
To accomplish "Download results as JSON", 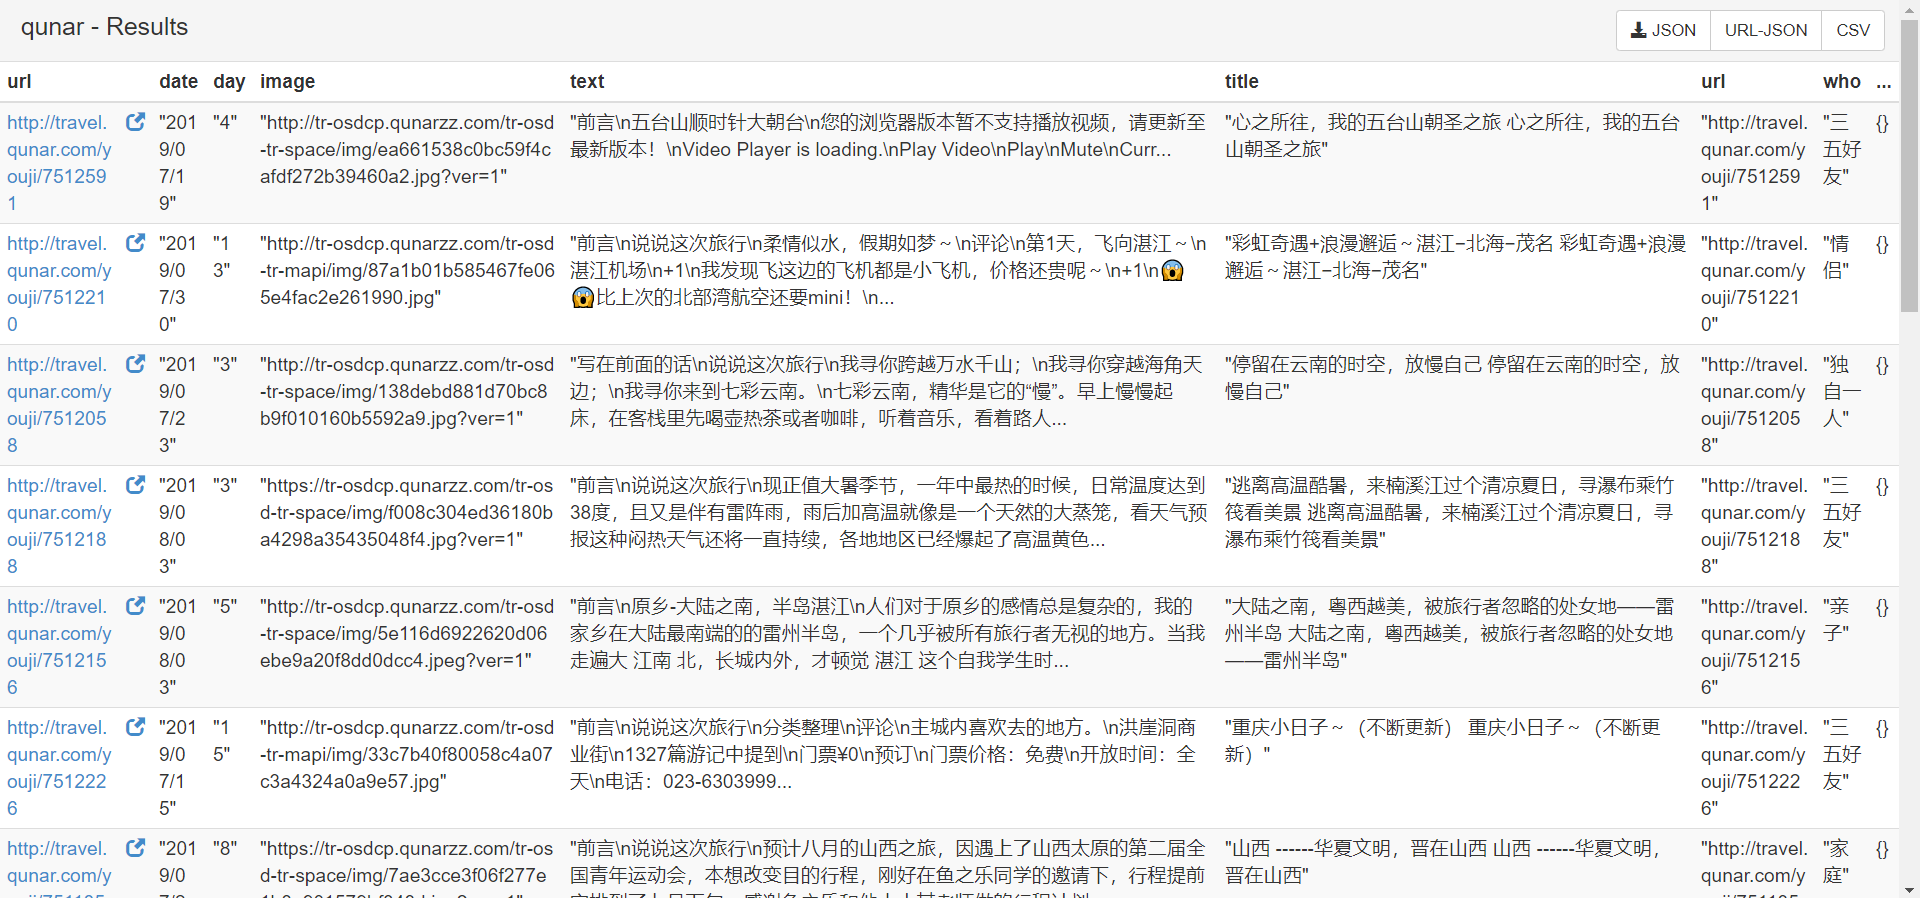I will pos(1663,30).
